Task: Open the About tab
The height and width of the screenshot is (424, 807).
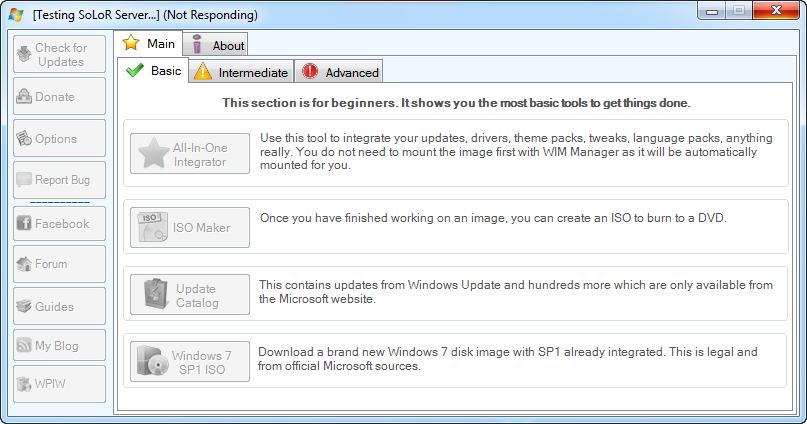Action: click(x=216, y=45)
